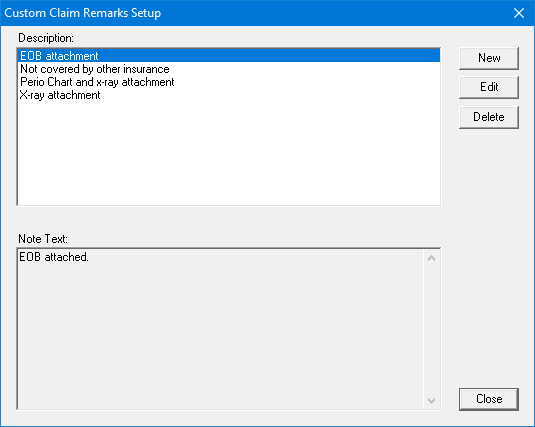This screenshot has height=427, width=535.
Task: Select the EOB attachment entry
Action: pyautogui.click(x=229, y=56)
